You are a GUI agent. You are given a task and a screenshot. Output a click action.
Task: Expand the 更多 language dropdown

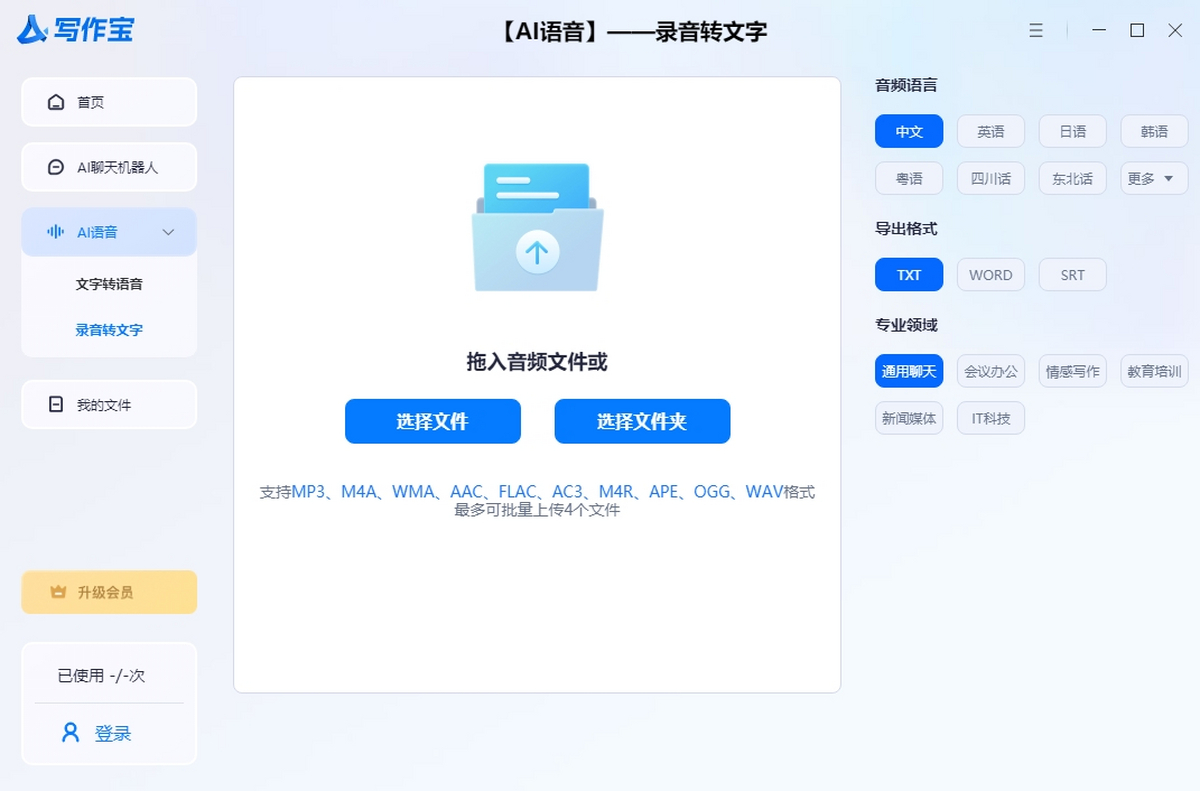point(1153,178)
